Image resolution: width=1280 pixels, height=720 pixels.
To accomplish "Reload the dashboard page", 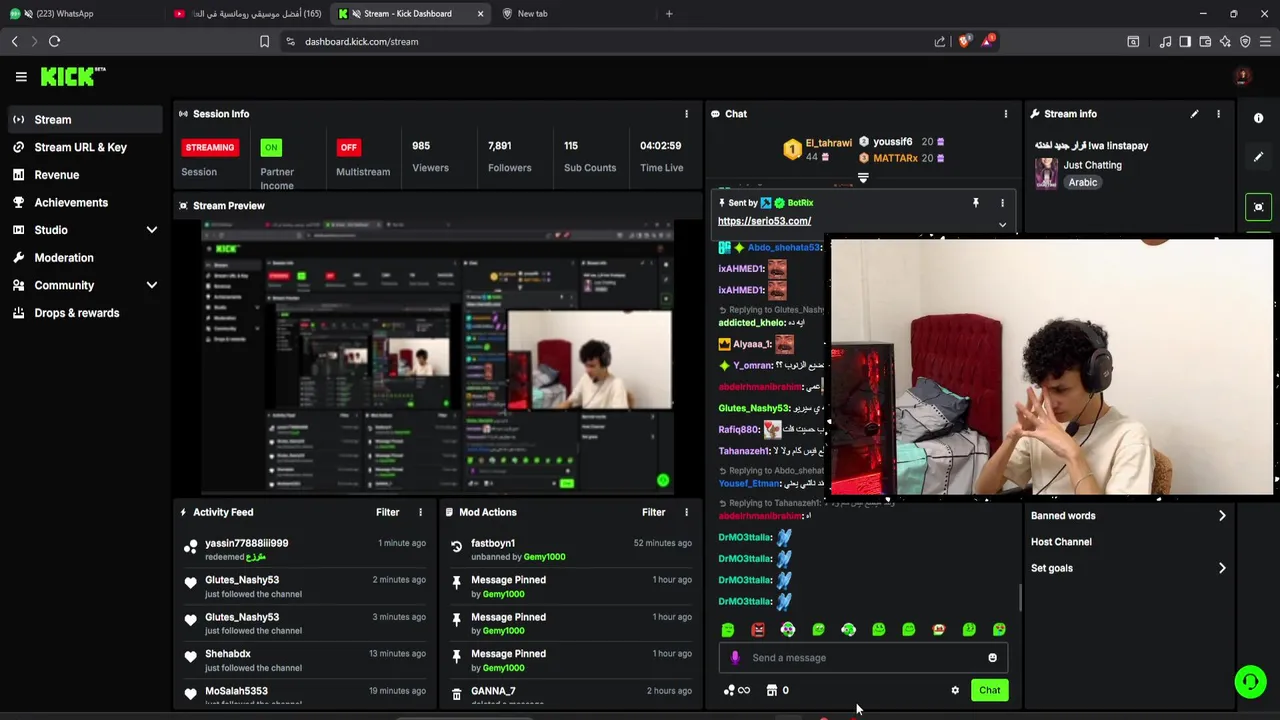I will [54, 41].
